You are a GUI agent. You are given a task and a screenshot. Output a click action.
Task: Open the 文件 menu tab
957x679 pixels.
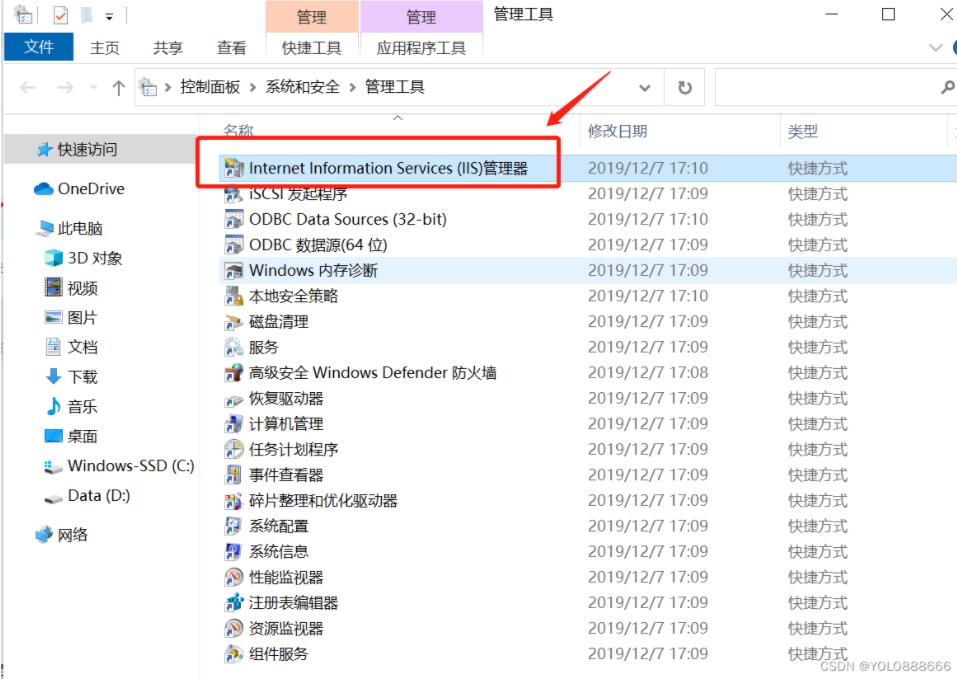39,47
